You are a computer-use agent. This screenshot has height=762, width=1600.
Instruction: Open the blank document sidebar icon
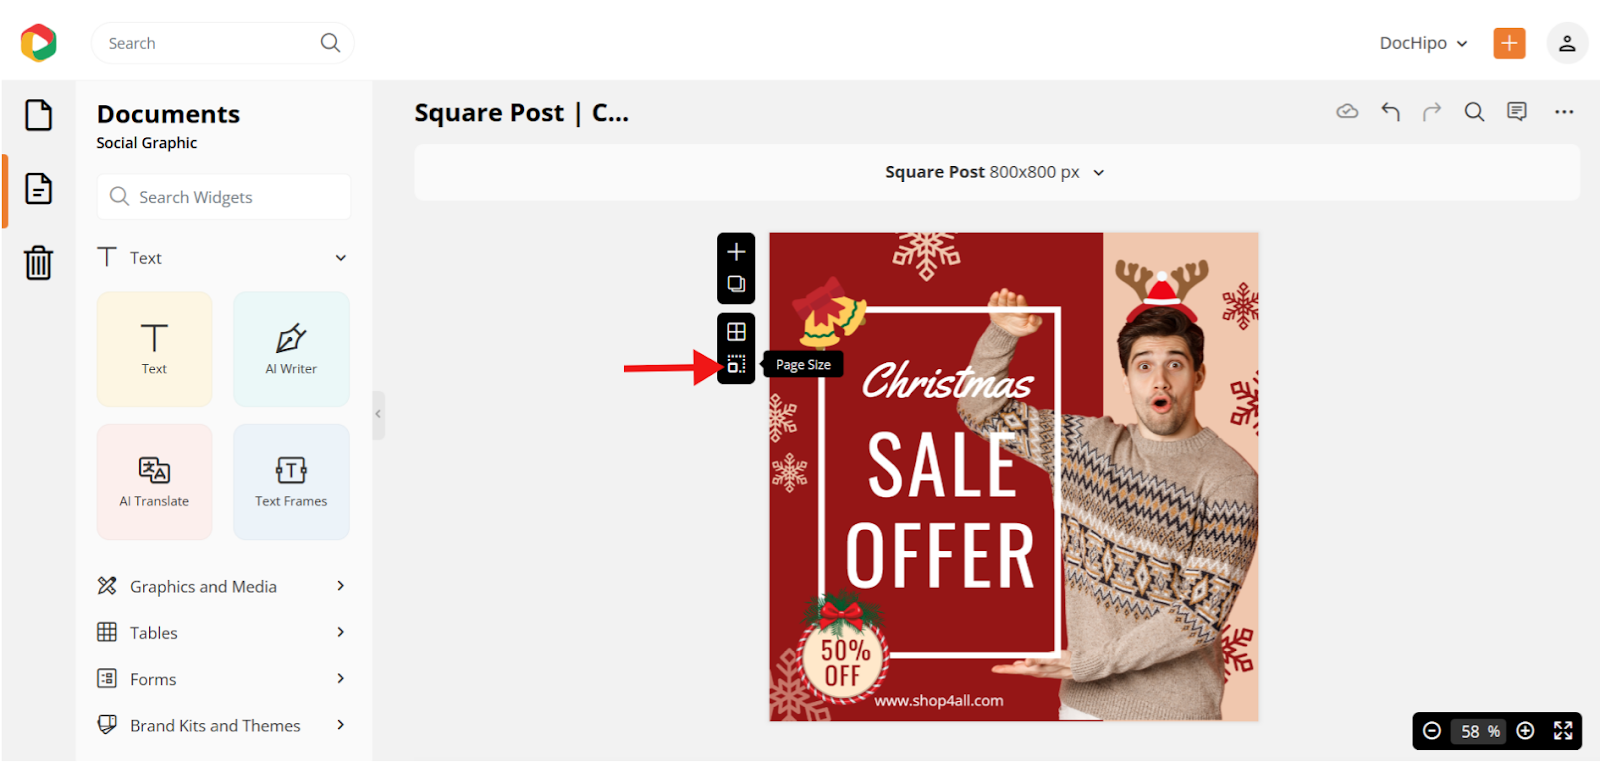coord(39,115)
